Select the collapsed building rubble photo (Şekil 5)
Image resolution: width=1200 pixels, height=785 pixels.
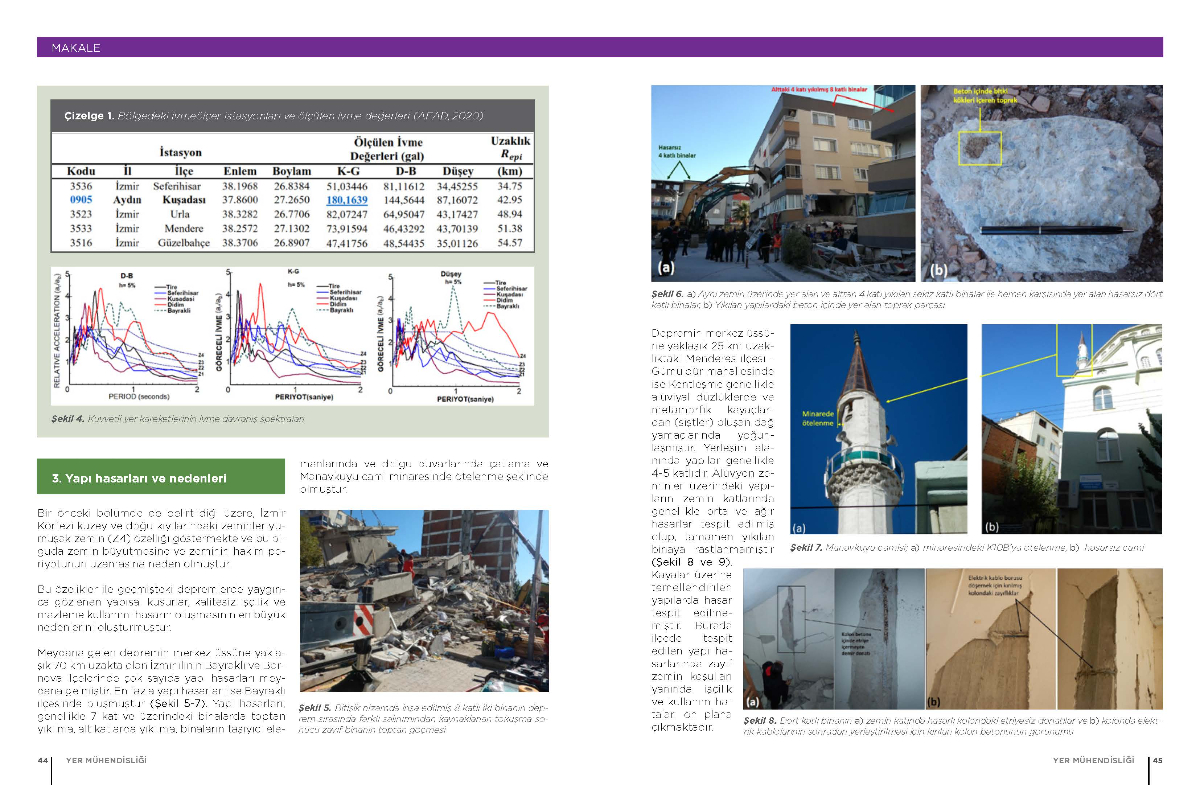tap(424, 603)
